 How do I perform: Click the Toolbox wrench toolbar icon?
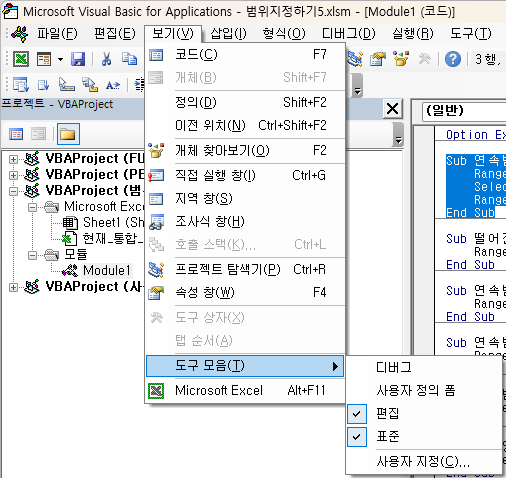[x=424, y=59]
